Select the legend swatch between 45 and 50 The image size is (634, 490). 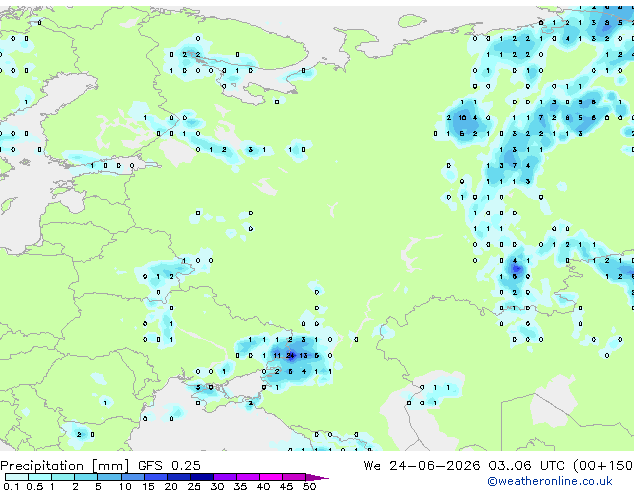point(294,477)
